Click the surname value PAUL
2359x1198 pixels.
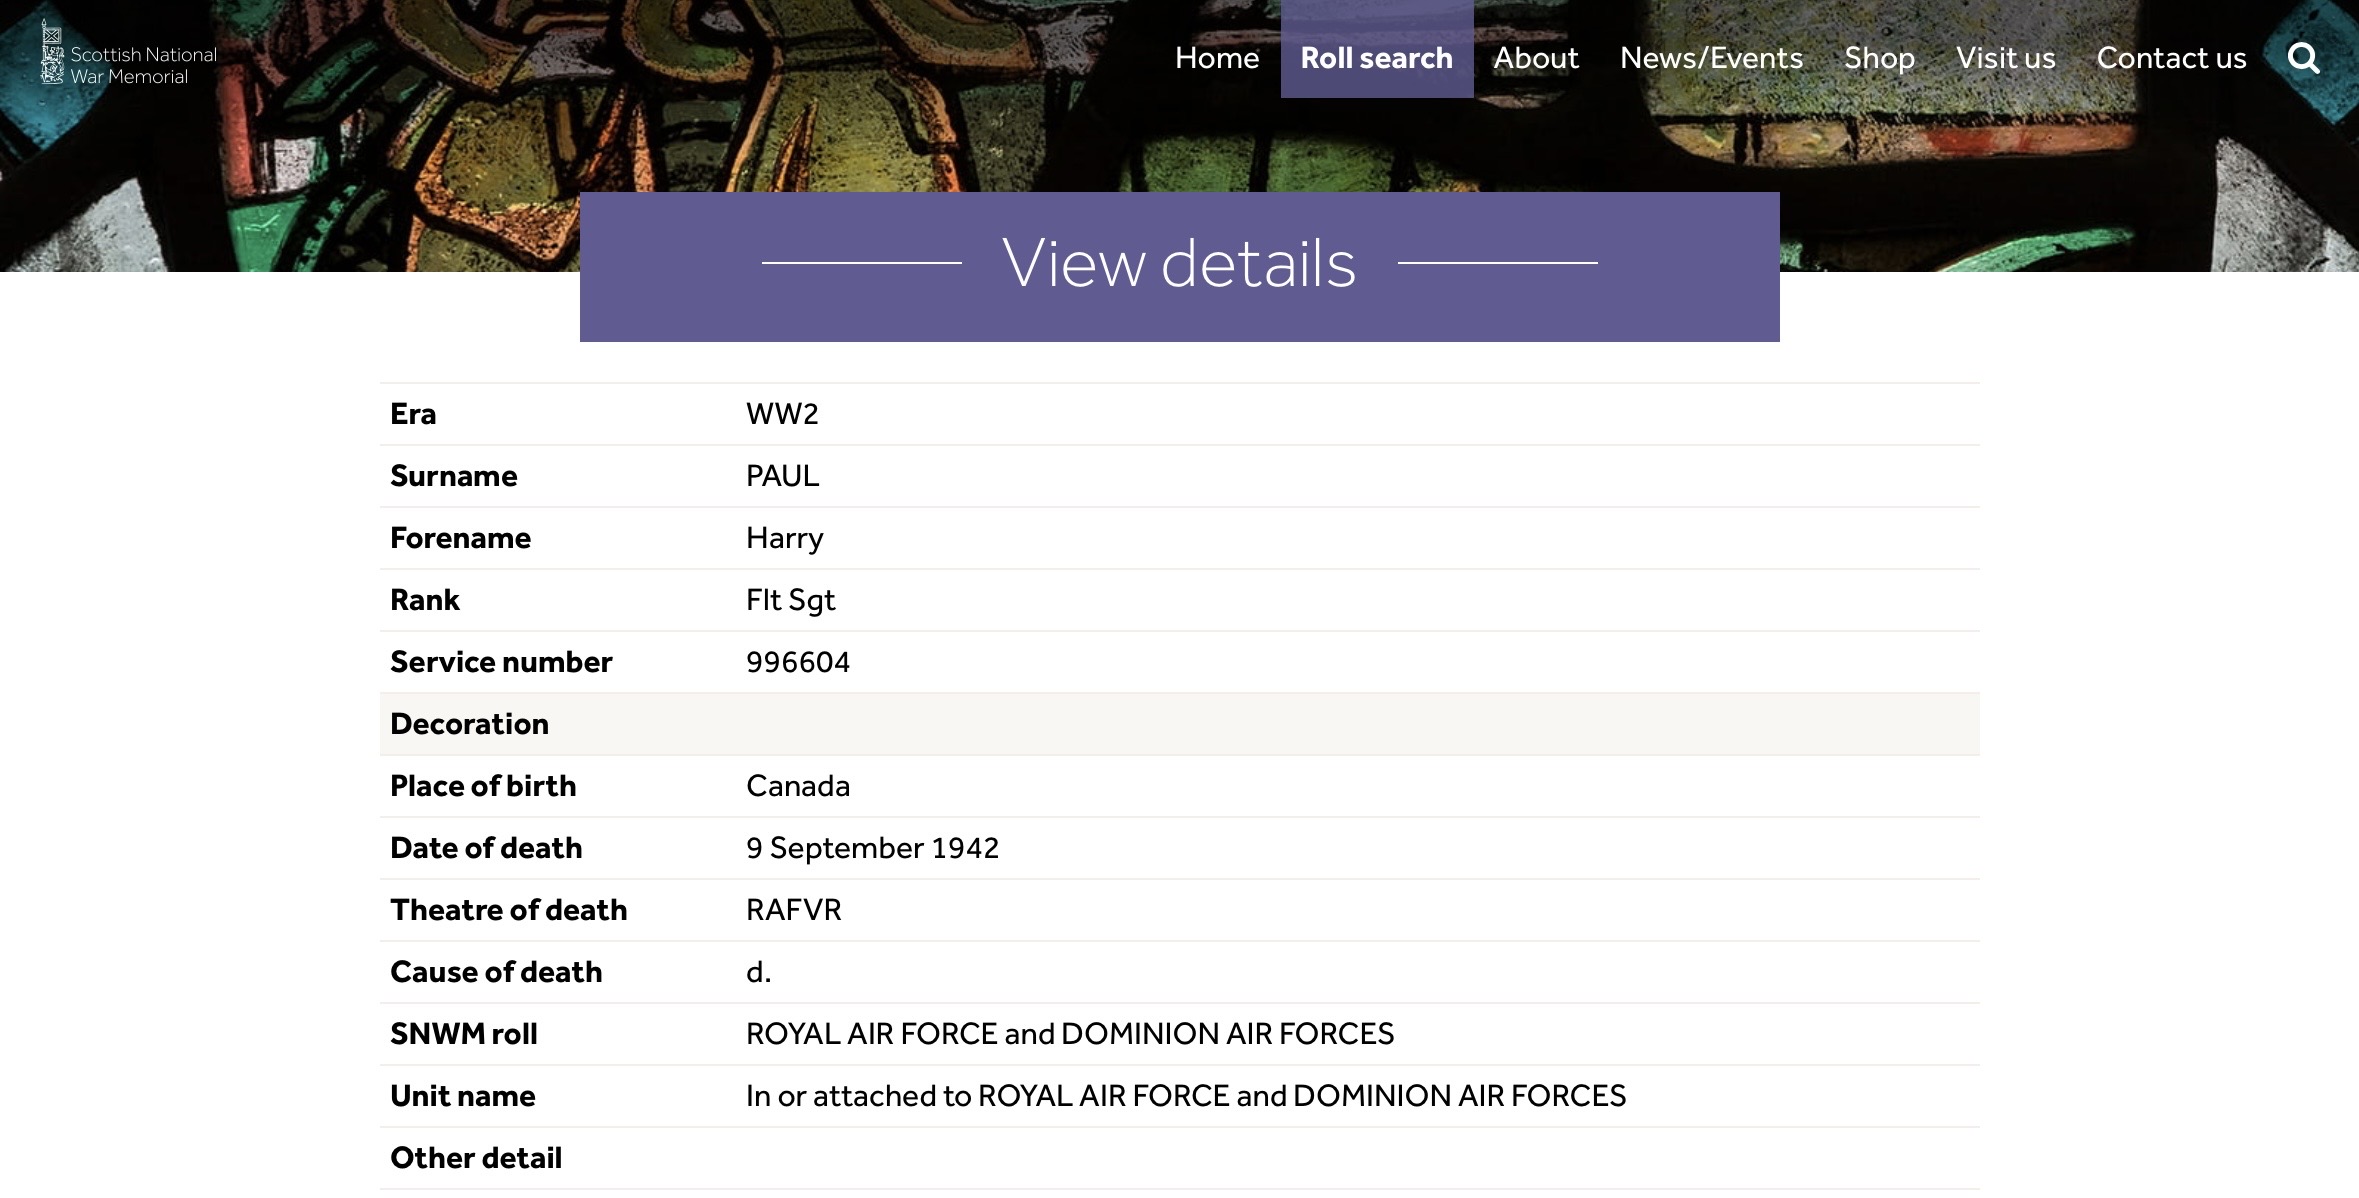tap(782, 476)
